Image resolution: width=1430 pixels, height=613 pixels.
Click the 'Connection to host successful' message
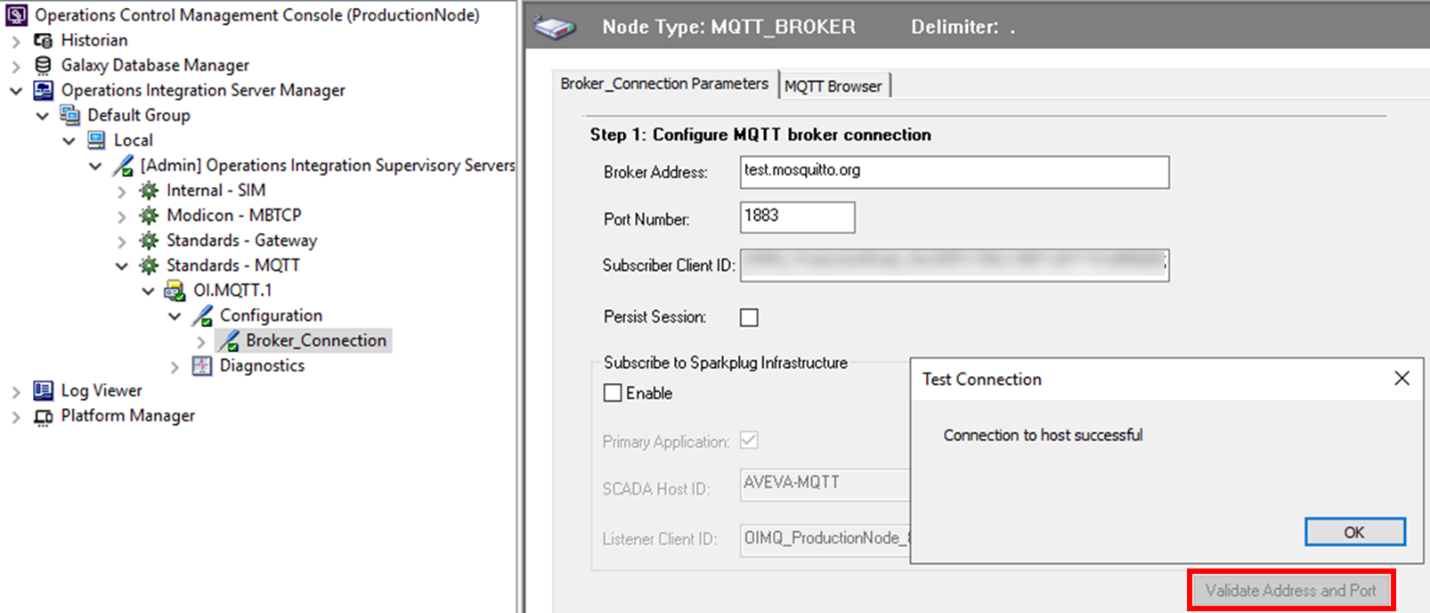pos(1043,435)
